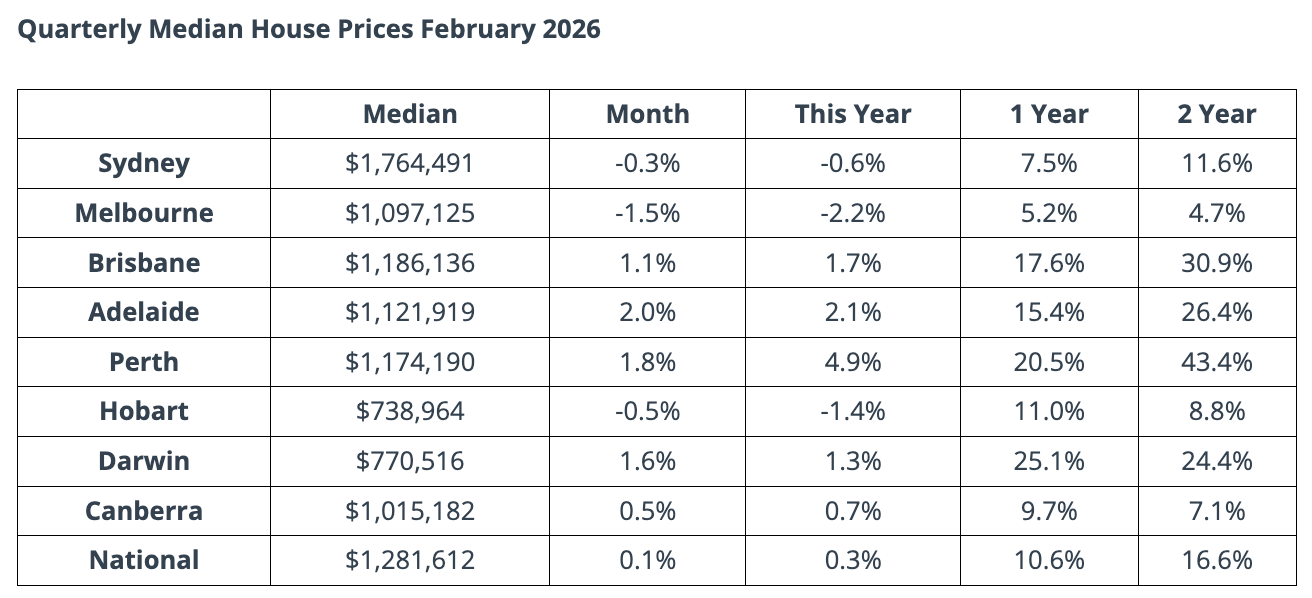Select the Sydney row label
This screenshot has width=1312, height=598.
(144, 163)
